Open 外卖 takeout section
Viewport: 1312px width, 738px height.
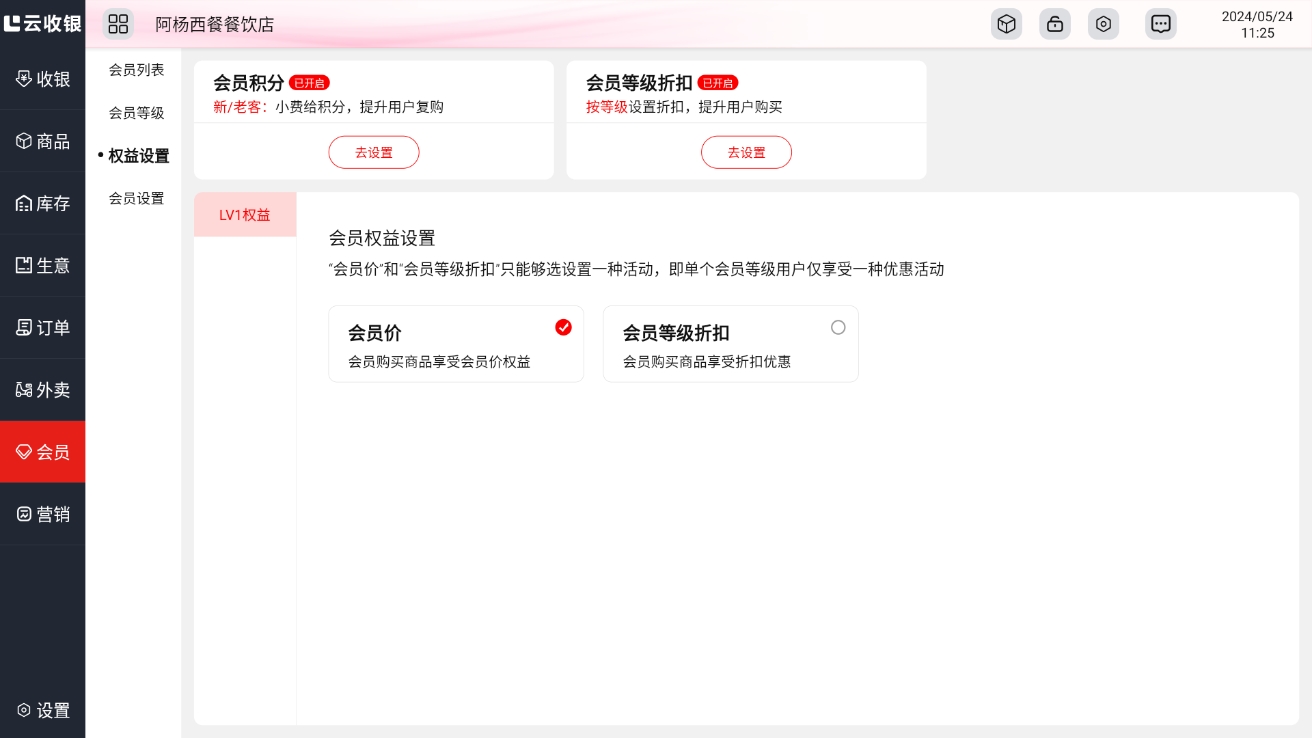tap(43, 389)
